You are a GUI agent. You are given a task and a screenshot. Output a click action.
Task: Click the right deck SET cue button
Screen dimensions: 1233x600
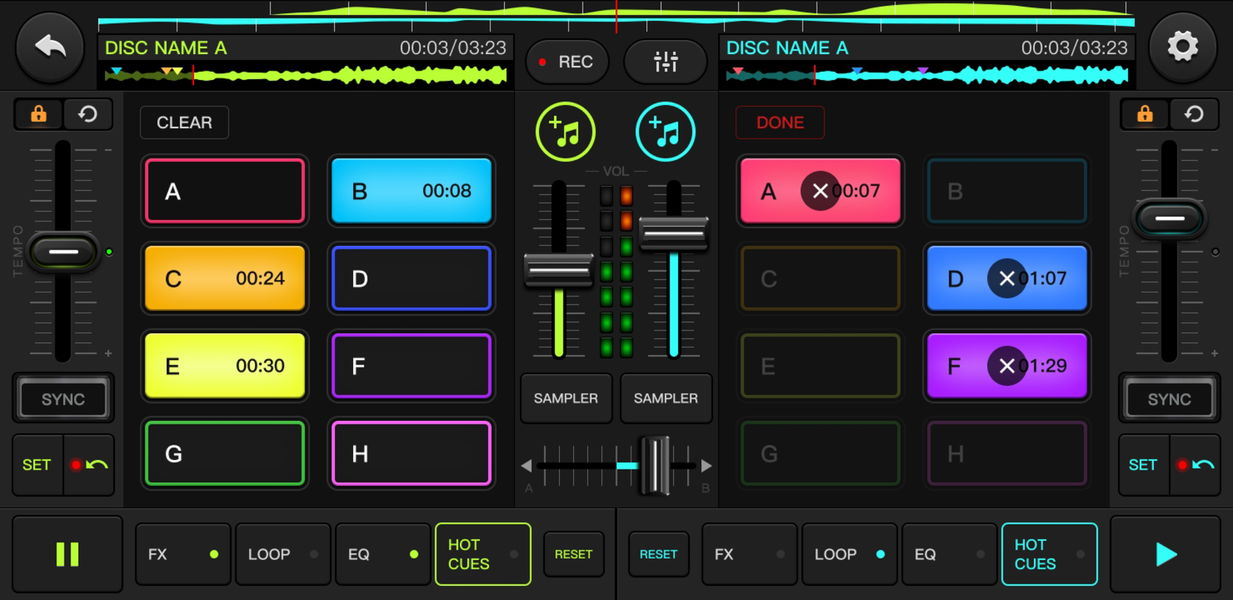click(1143, 465)
